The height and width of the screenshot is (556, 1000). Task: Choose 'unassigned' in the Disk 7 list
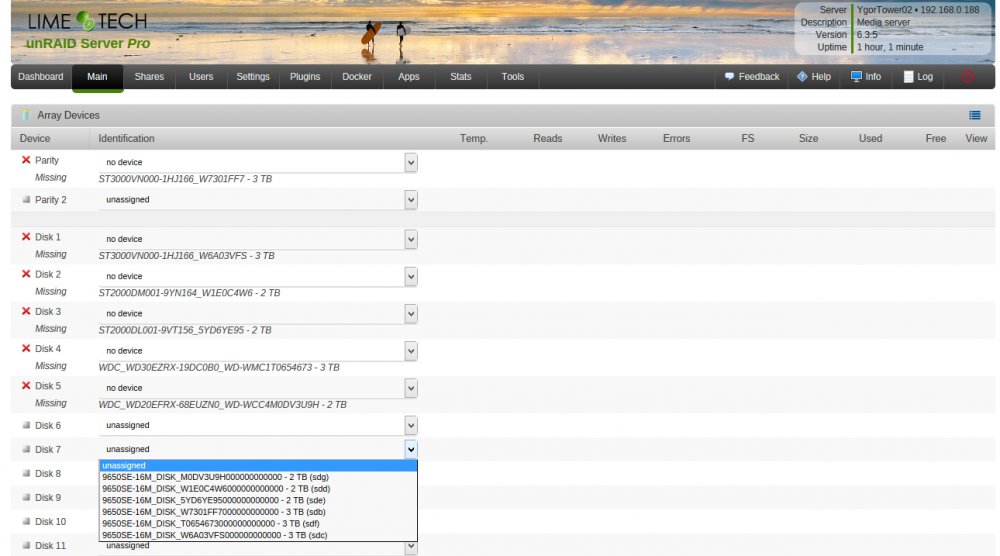click(258, 465)
